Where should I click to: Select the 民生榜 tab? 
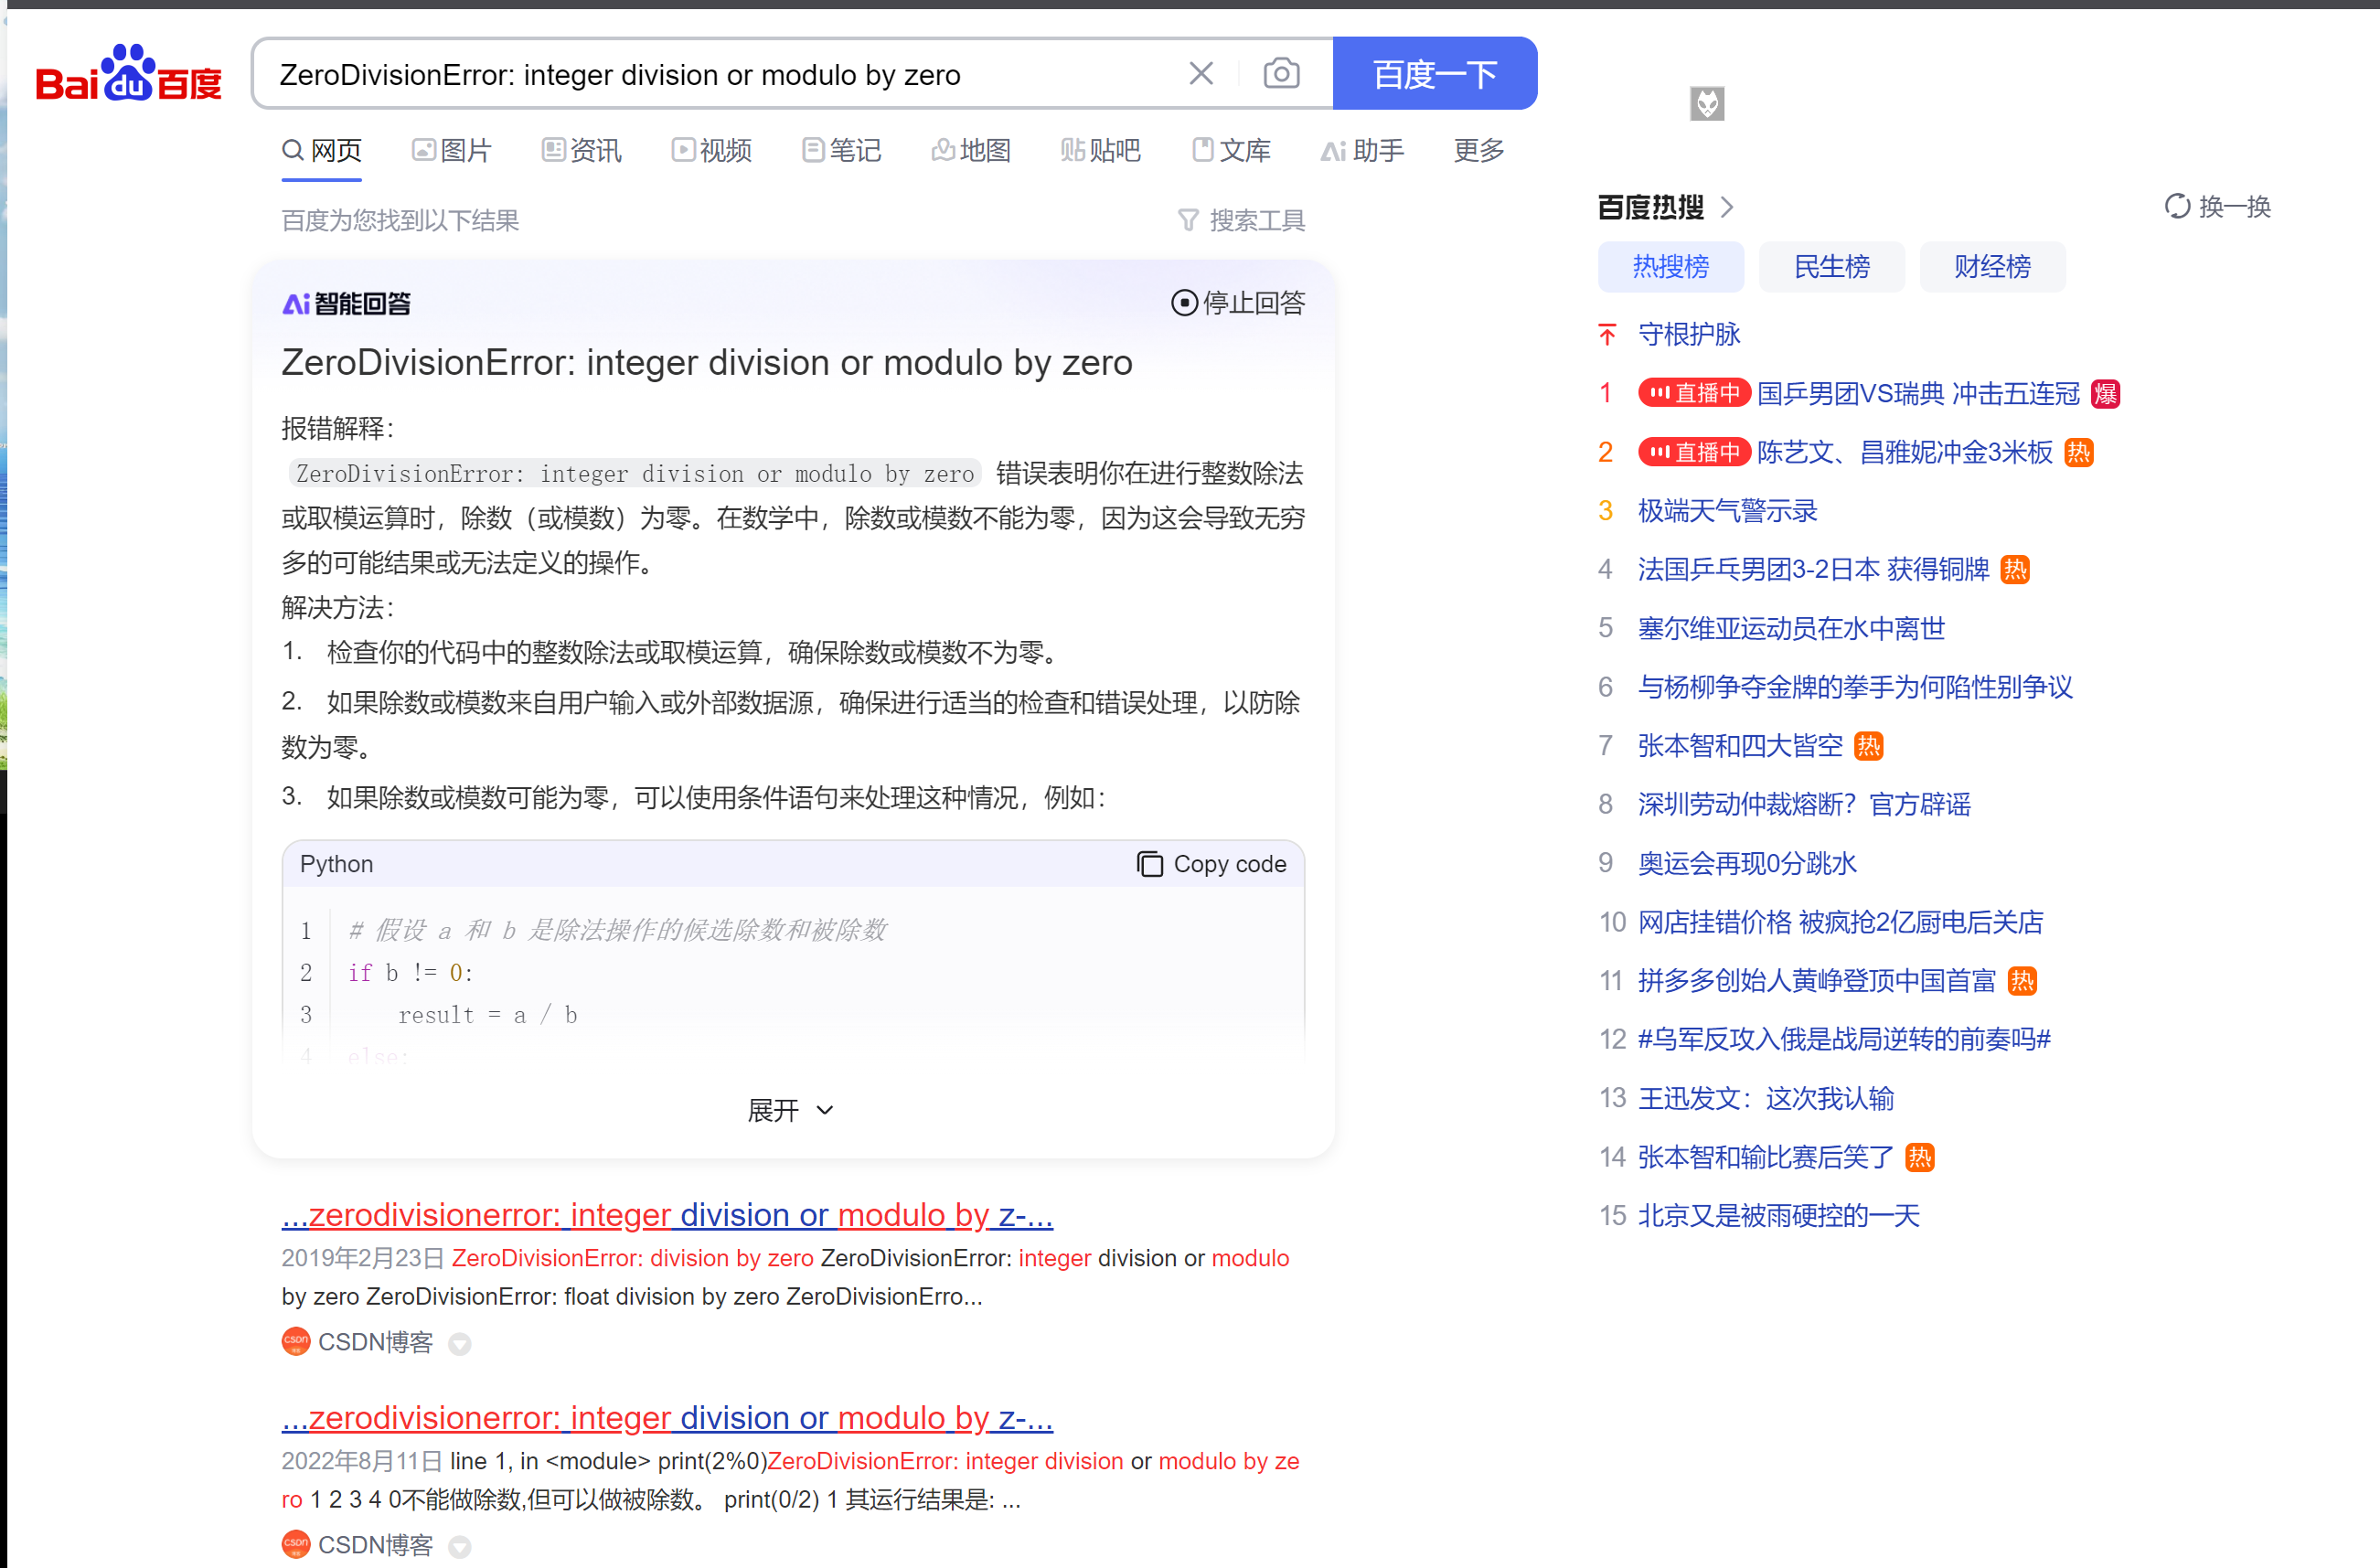point(1831,266)
